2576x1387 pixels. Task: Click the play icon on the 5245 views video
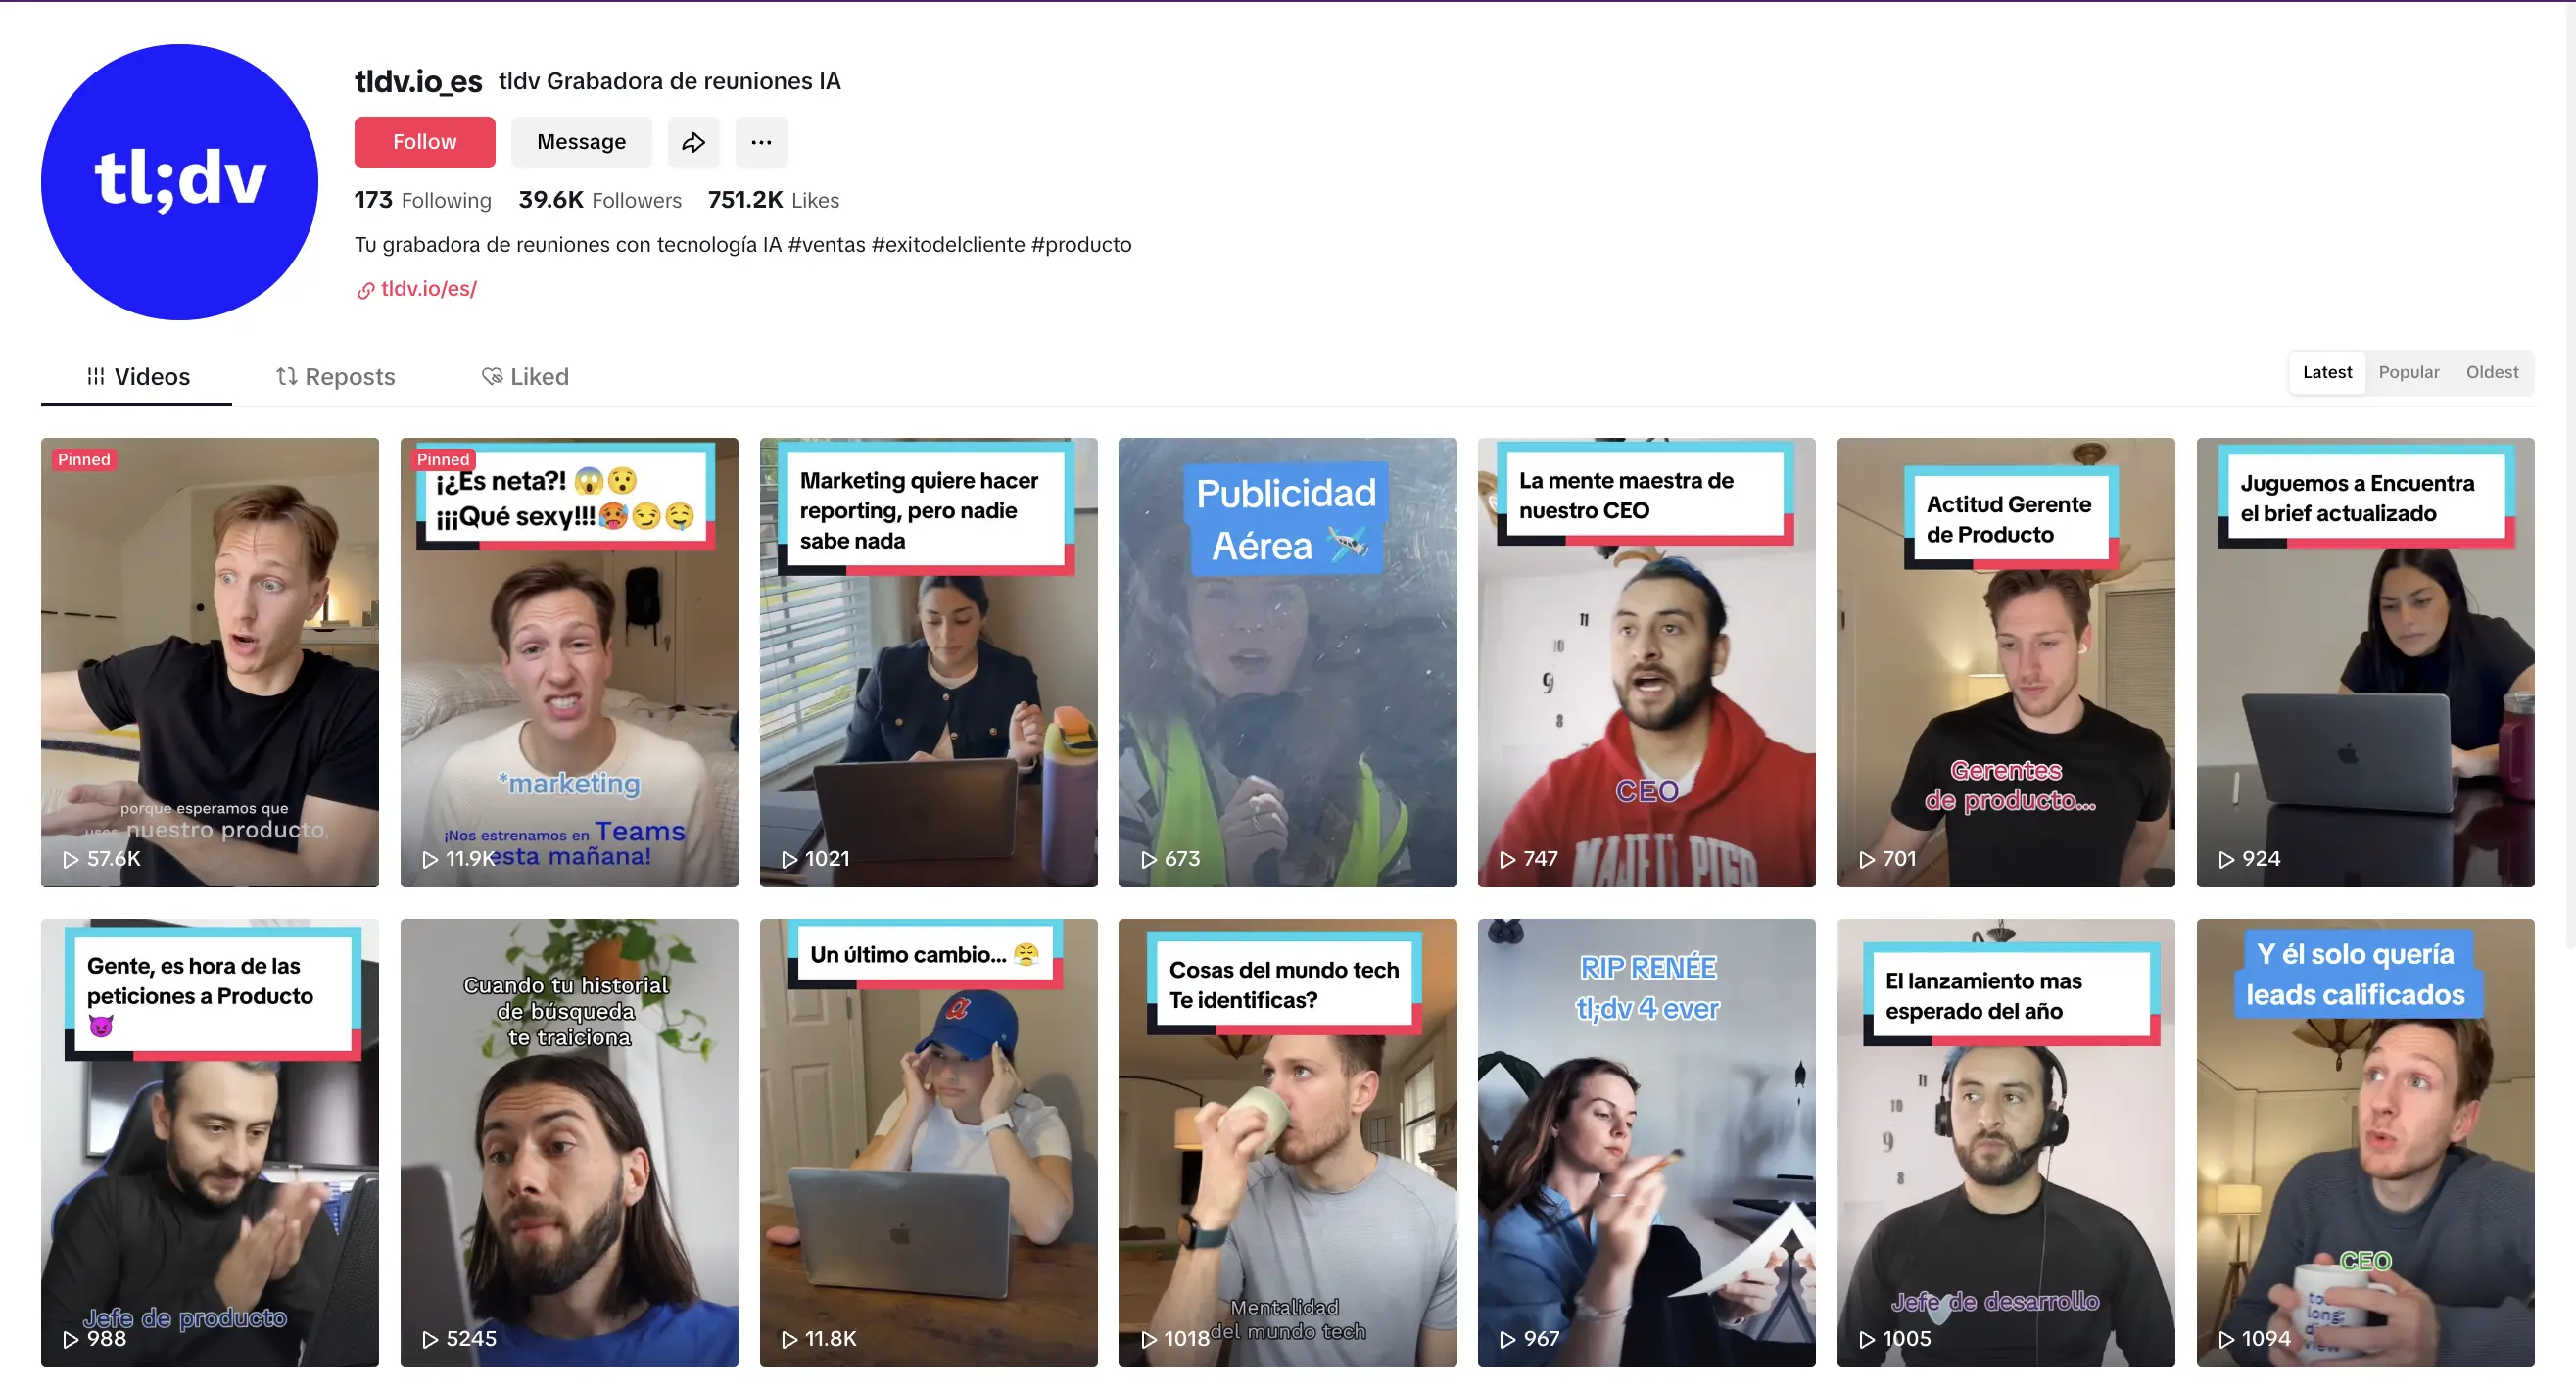click(431, 1339)
